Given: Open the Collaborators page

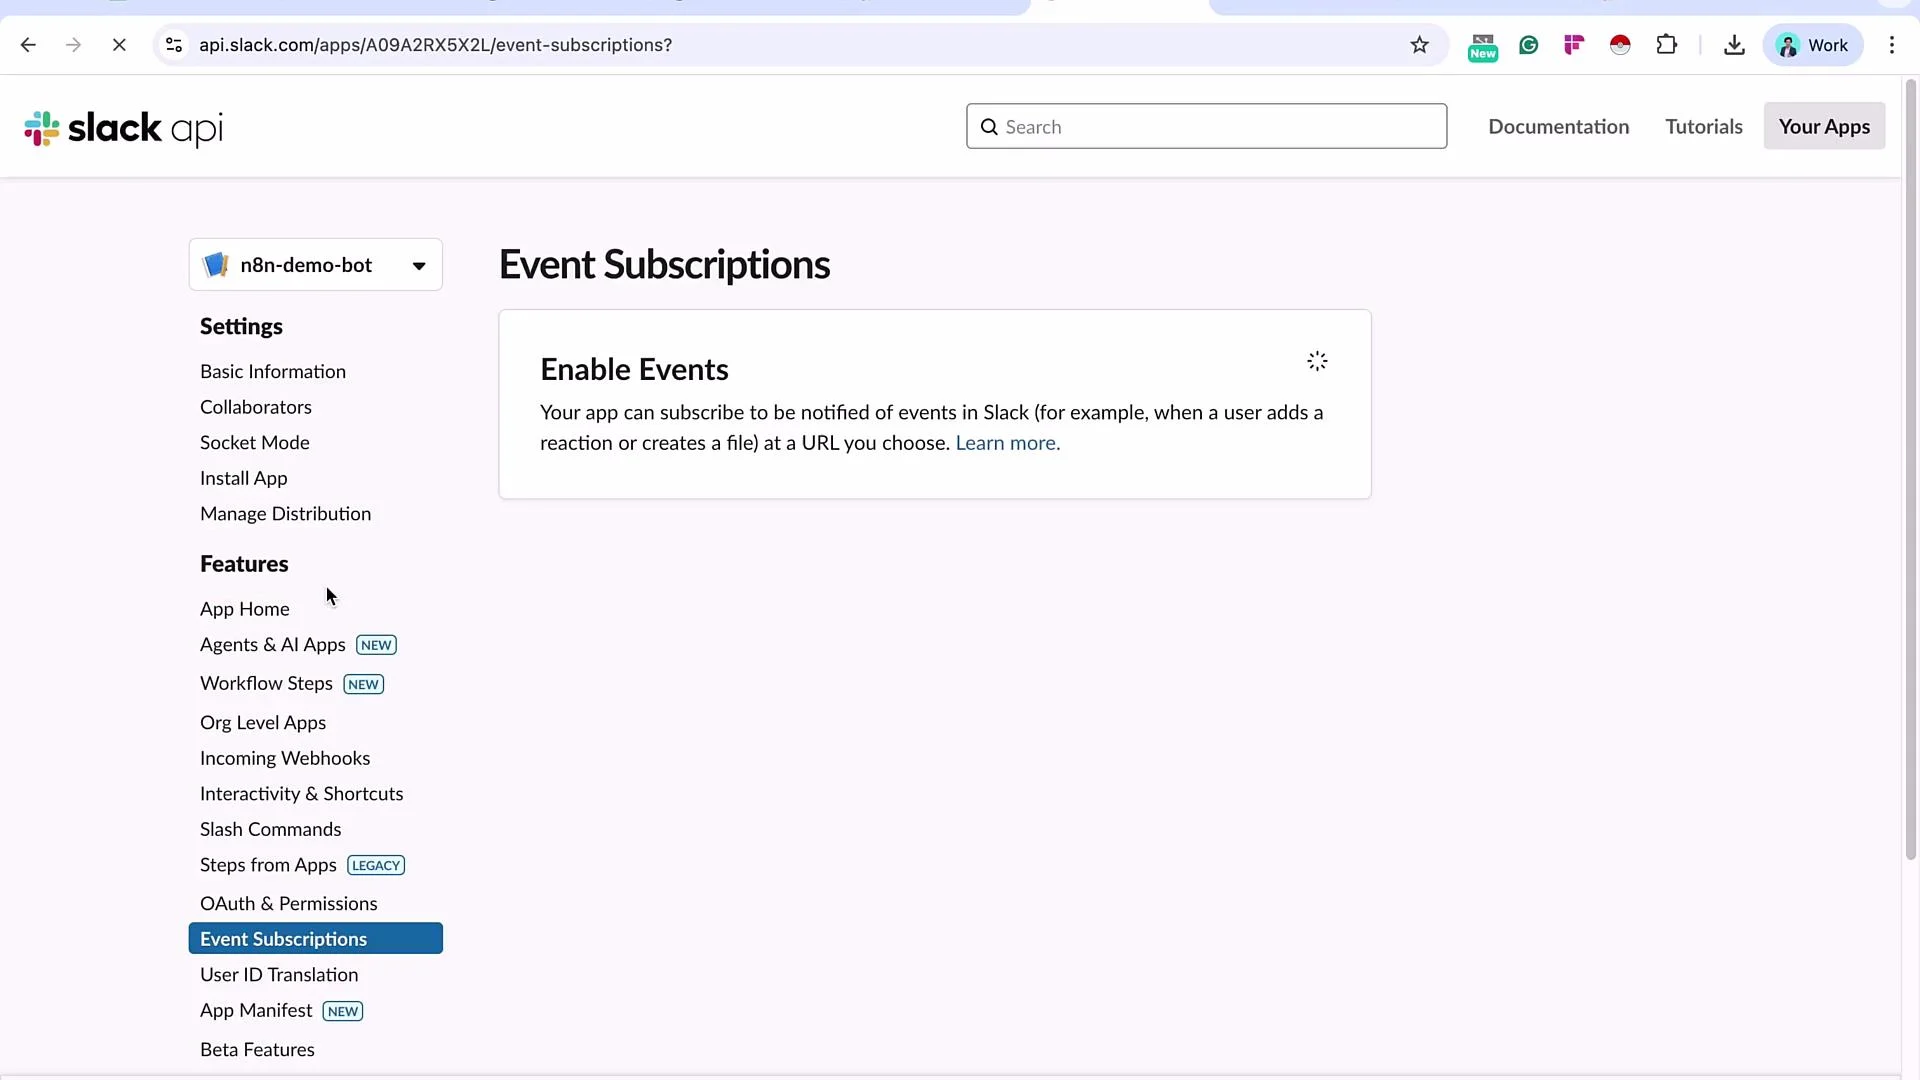Looking at the screenshot, I should pos(256,407).
